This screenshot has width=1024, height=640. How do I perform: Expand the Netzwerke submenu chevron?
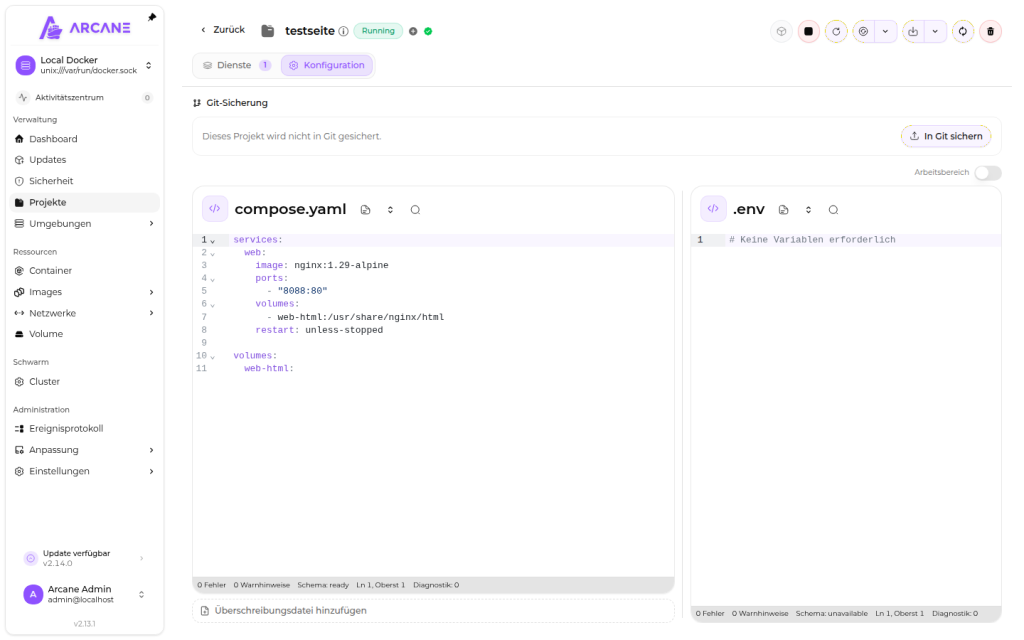pyautogui.click(x=151, y=313)
